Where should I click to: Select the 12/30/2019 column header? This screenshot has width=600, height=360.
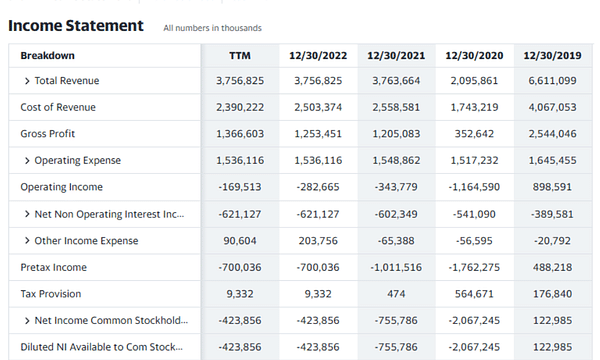(552, 56)
